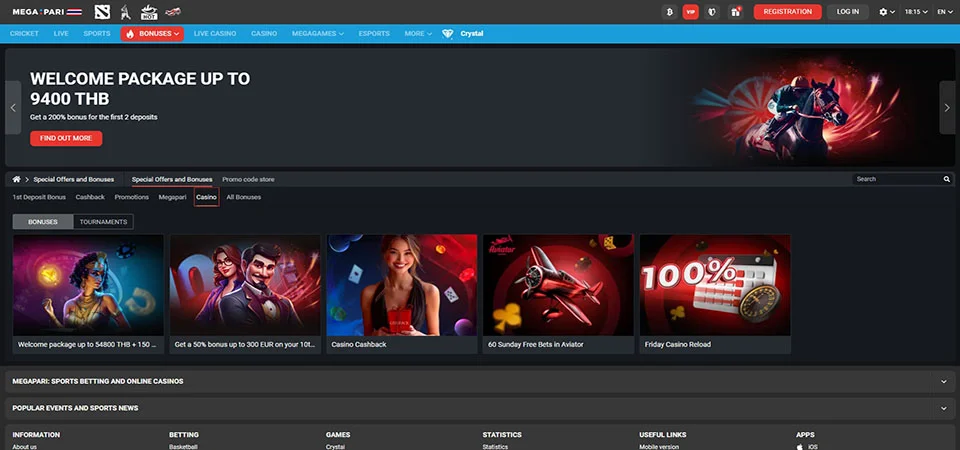Open the EN language dropdown
Screen dimensions: 960x450
943,12
